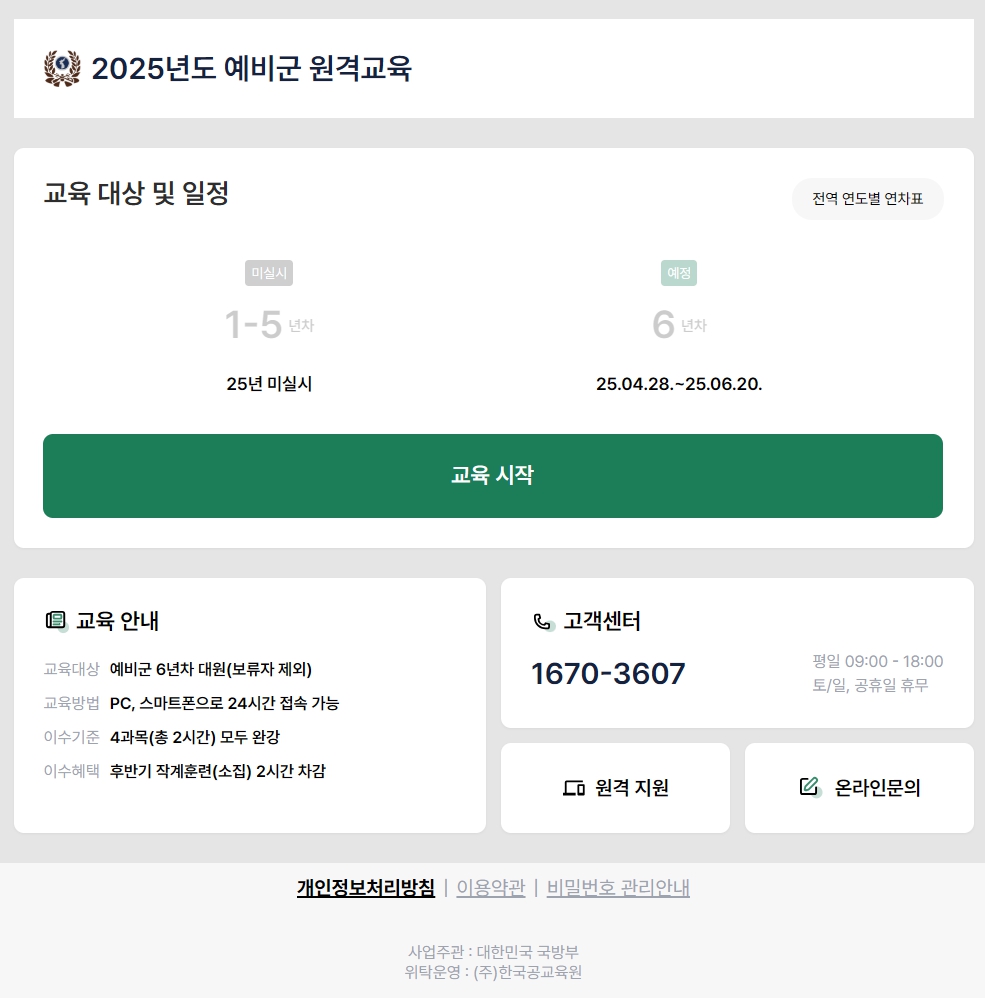Open the 온라인문의 card
Image resolution: width=985 pixels, height=998 pixels.
pos(859,787)
